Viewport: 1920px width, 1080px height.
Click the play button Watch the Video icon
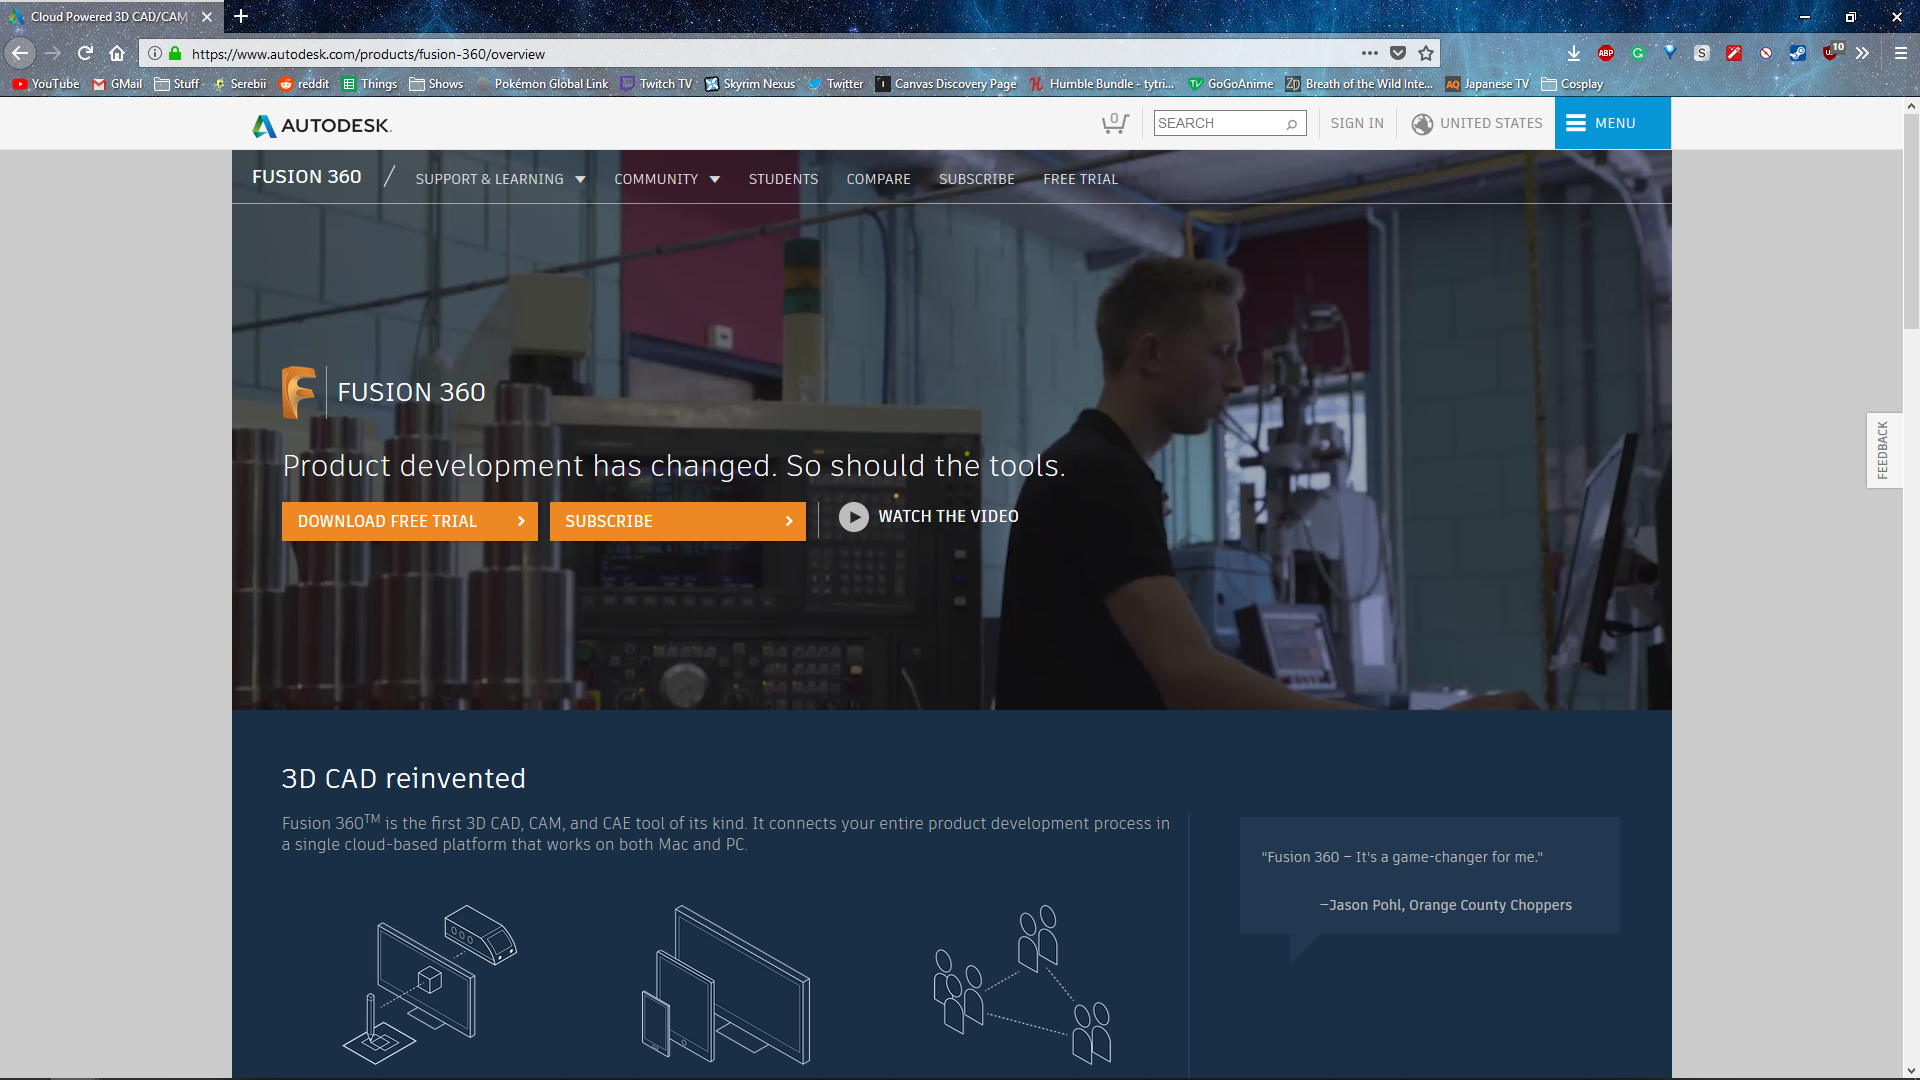(853, 517)
